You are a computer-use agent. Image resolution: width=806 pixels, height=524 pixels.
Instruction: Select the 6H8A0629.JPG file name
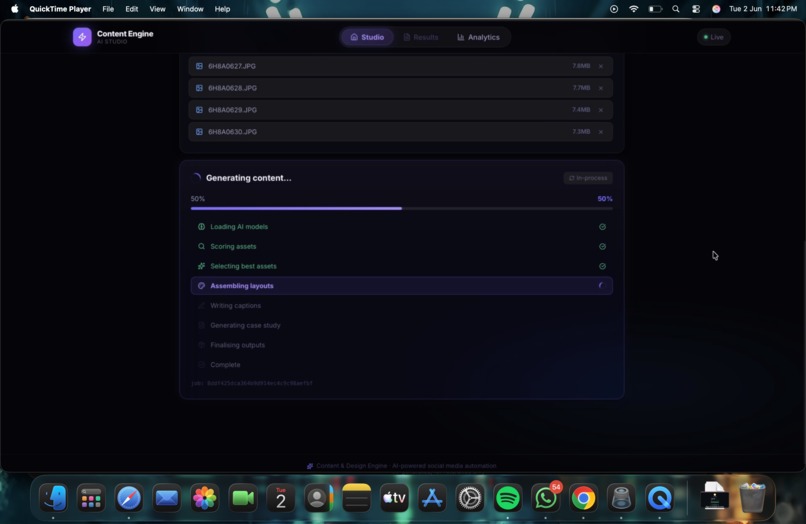point(232,110)
